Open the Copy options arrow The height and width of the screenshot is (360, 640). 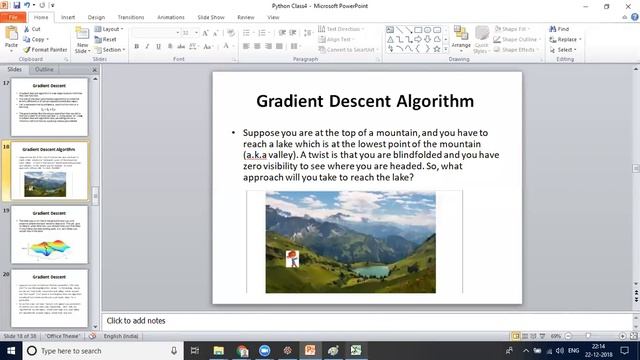47,40
